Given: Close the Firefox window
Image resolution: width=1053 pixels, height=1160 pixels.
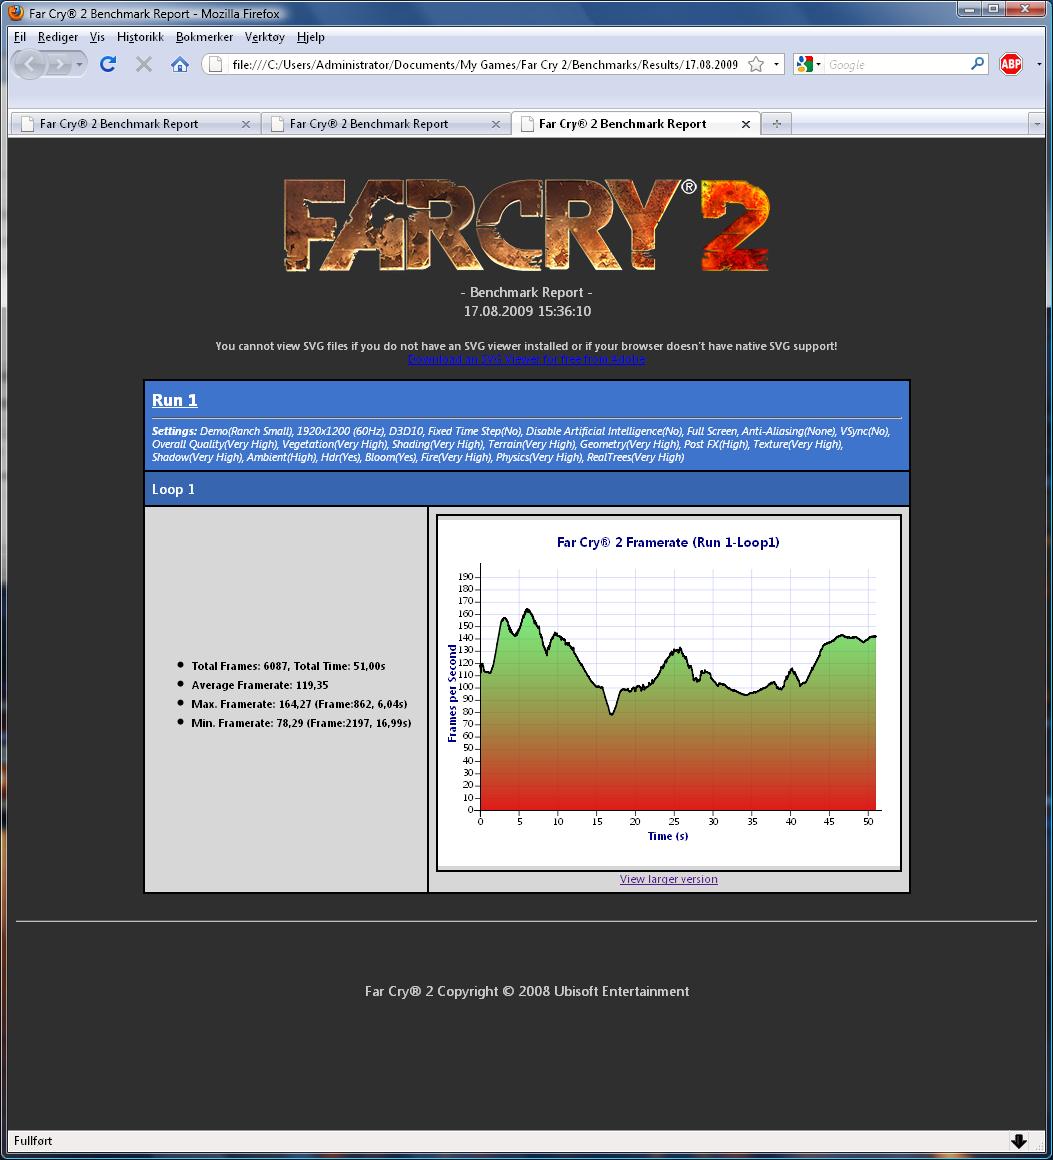Looking at the screenshot, I should tap(1026, 9).
